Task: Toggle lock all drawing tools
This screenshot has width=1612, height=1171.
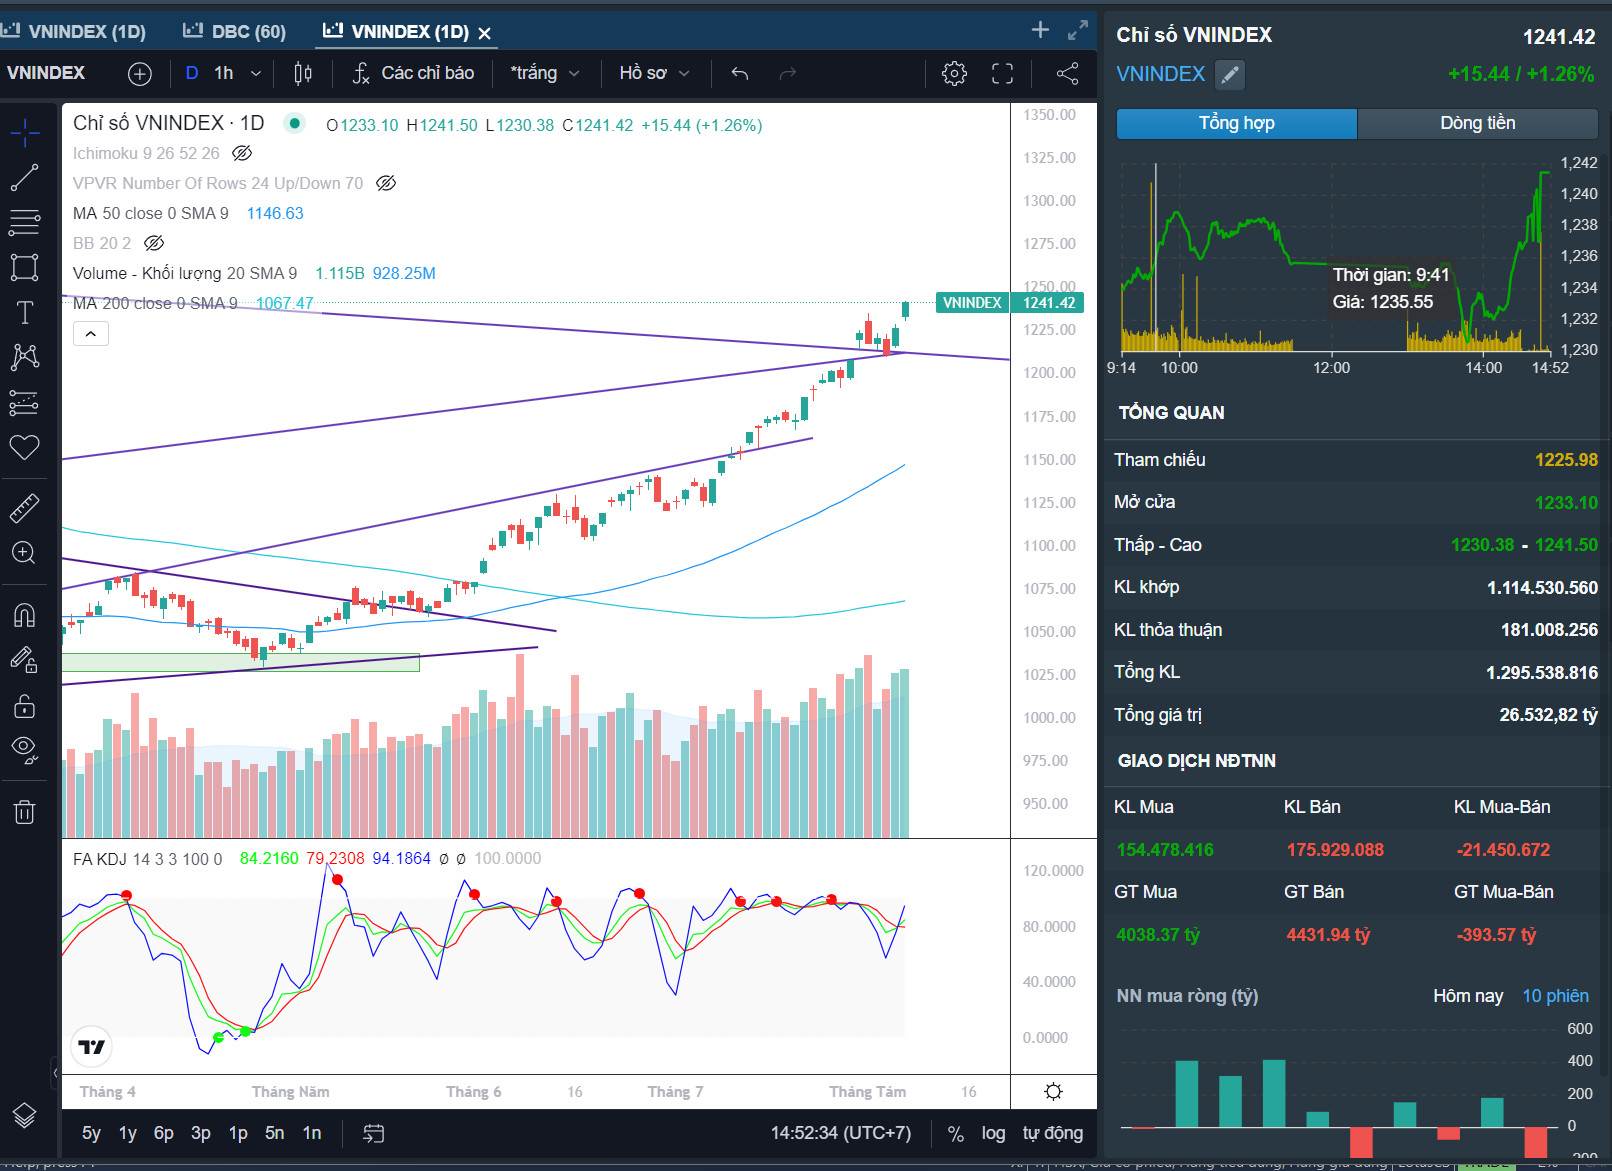Action: 24,706
